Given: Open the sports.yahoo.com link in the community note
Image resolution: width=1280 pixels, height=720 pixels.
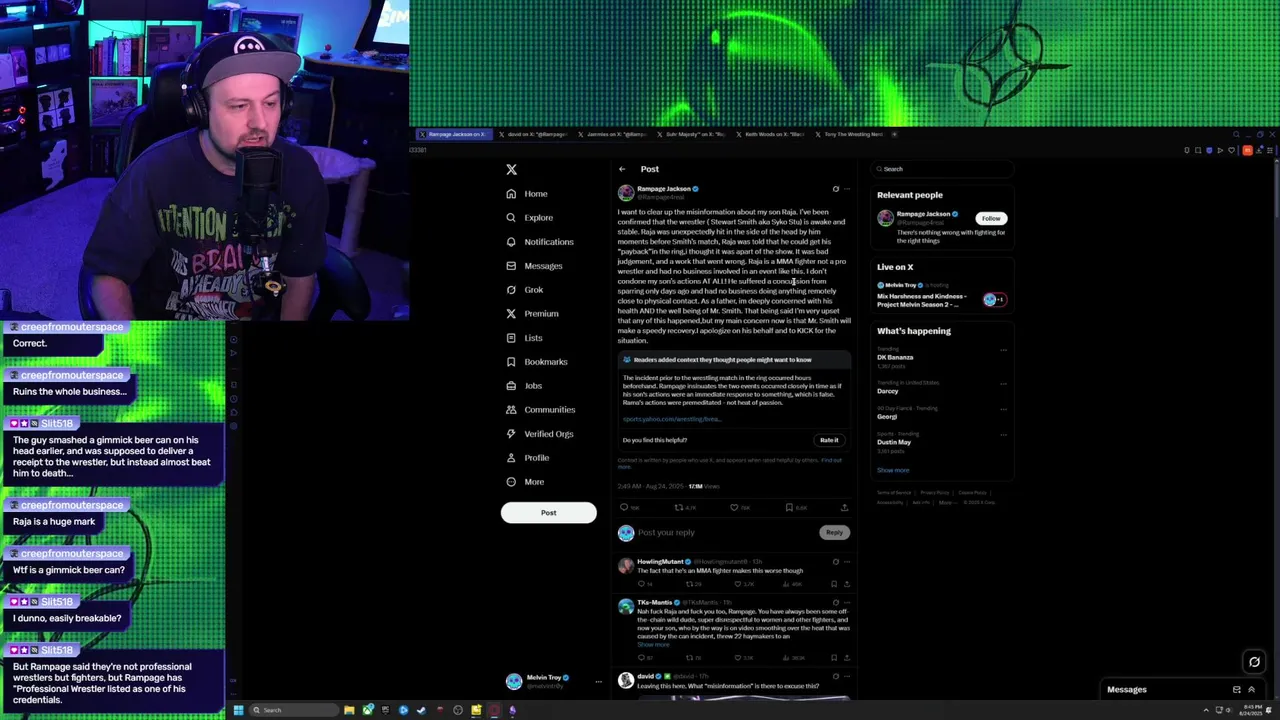Looking at the screenshot, I should click(x=671, y=419).
